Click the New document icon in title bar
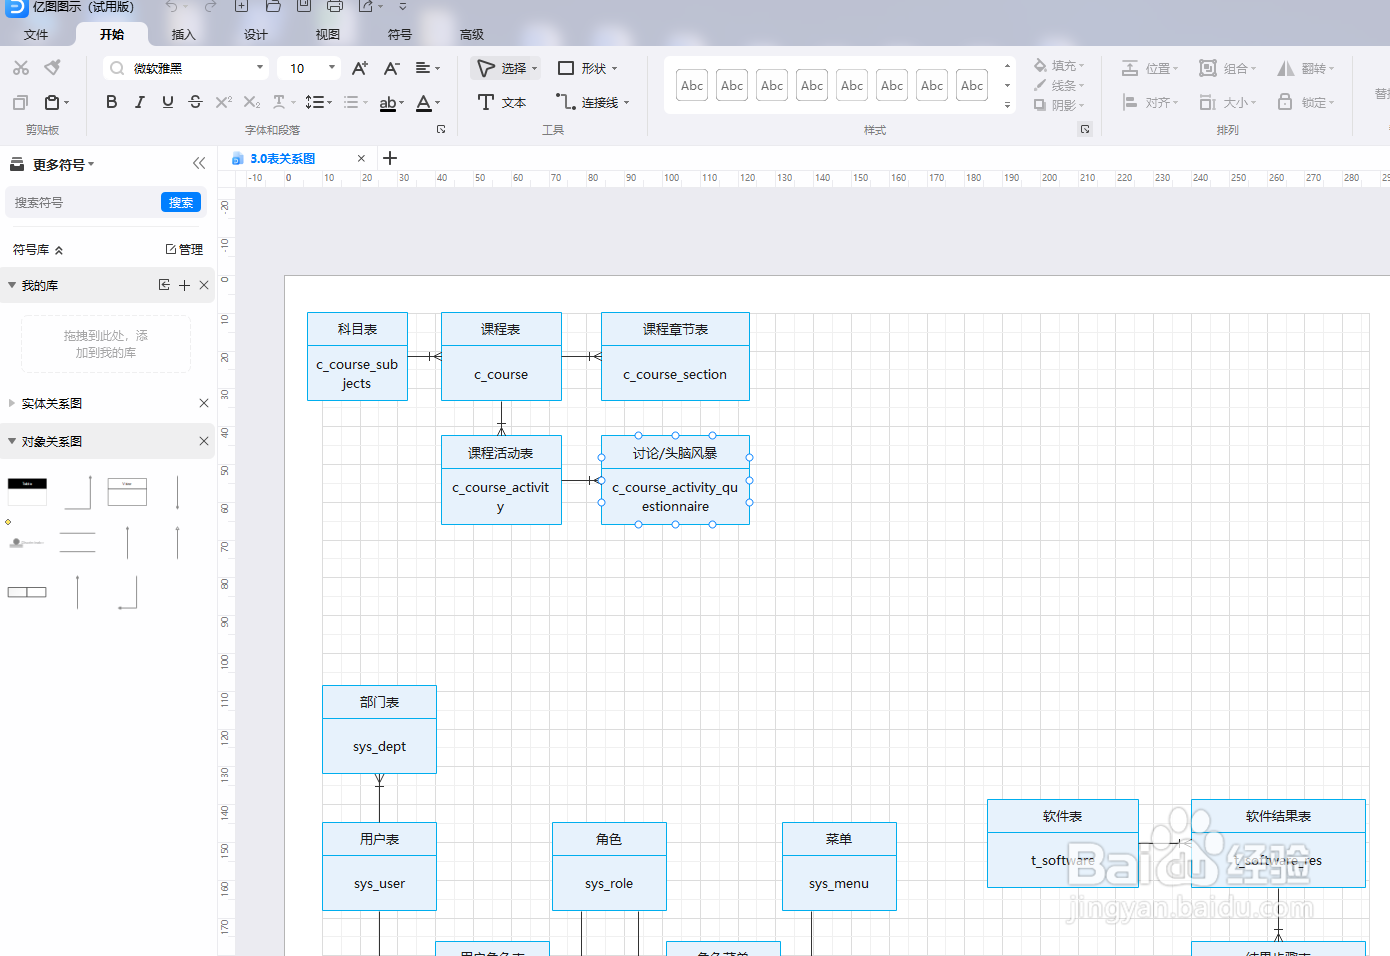Screen dimensions: 1390x956 tap(241, 6)
